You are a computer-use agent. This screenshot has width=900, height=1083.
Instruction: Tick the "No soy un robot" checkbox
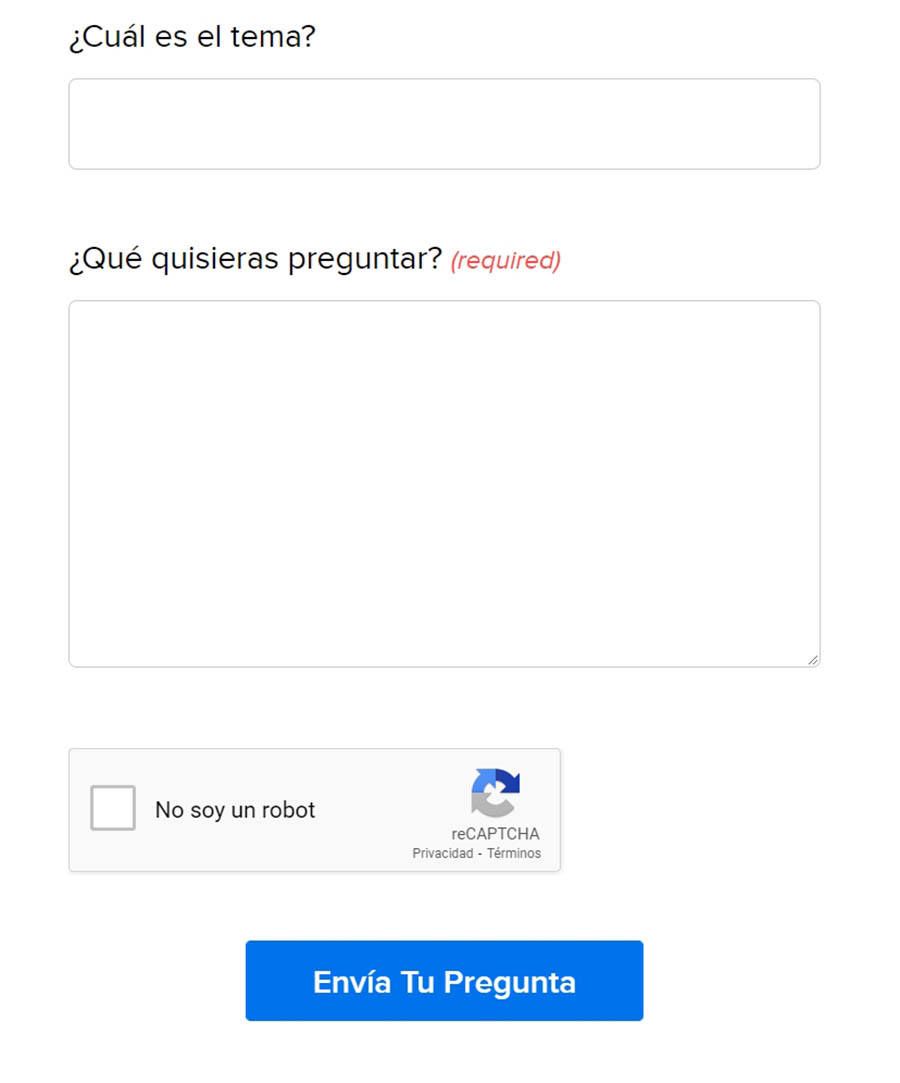click(113, 808)
